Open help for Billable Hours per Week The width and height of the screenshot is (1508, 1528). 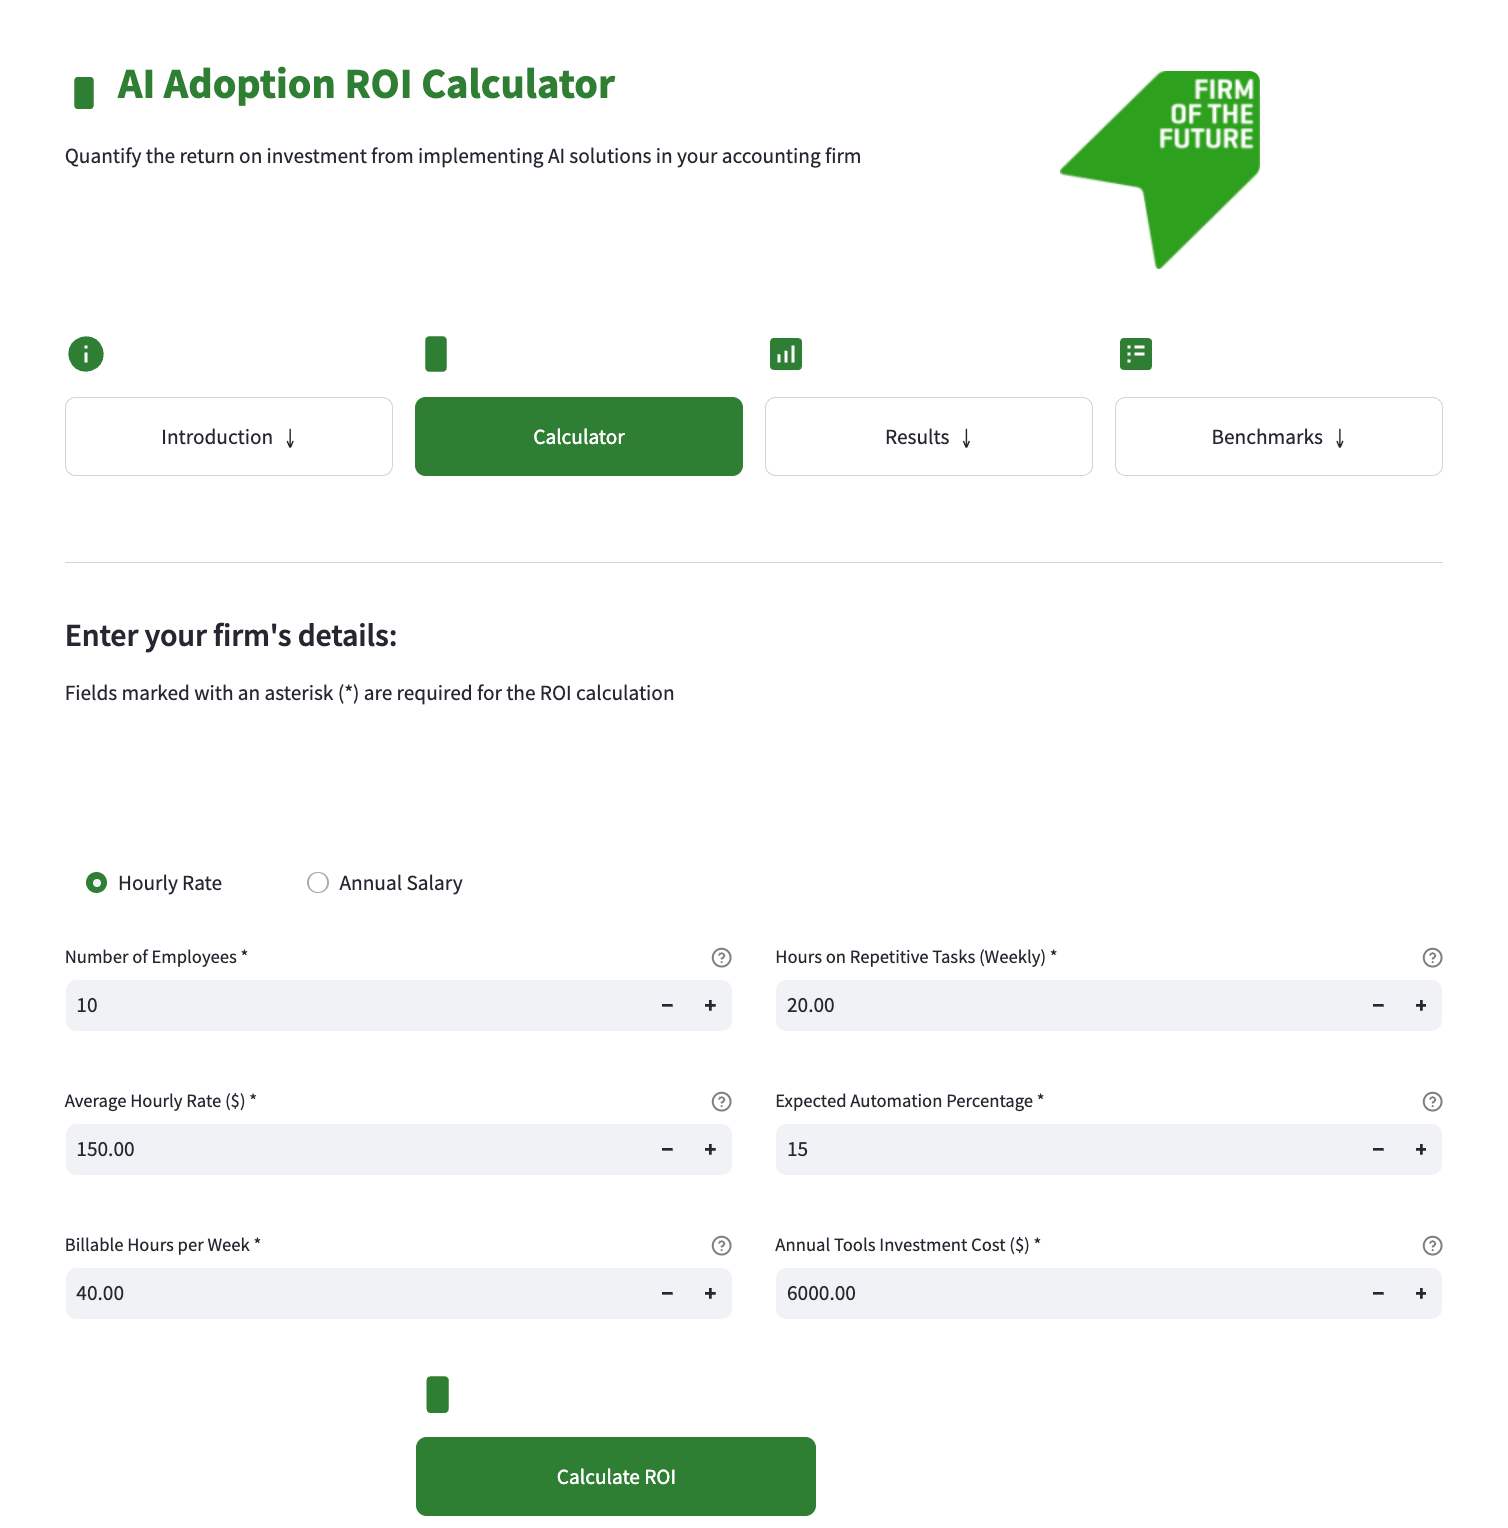(x=722, y=1245)
